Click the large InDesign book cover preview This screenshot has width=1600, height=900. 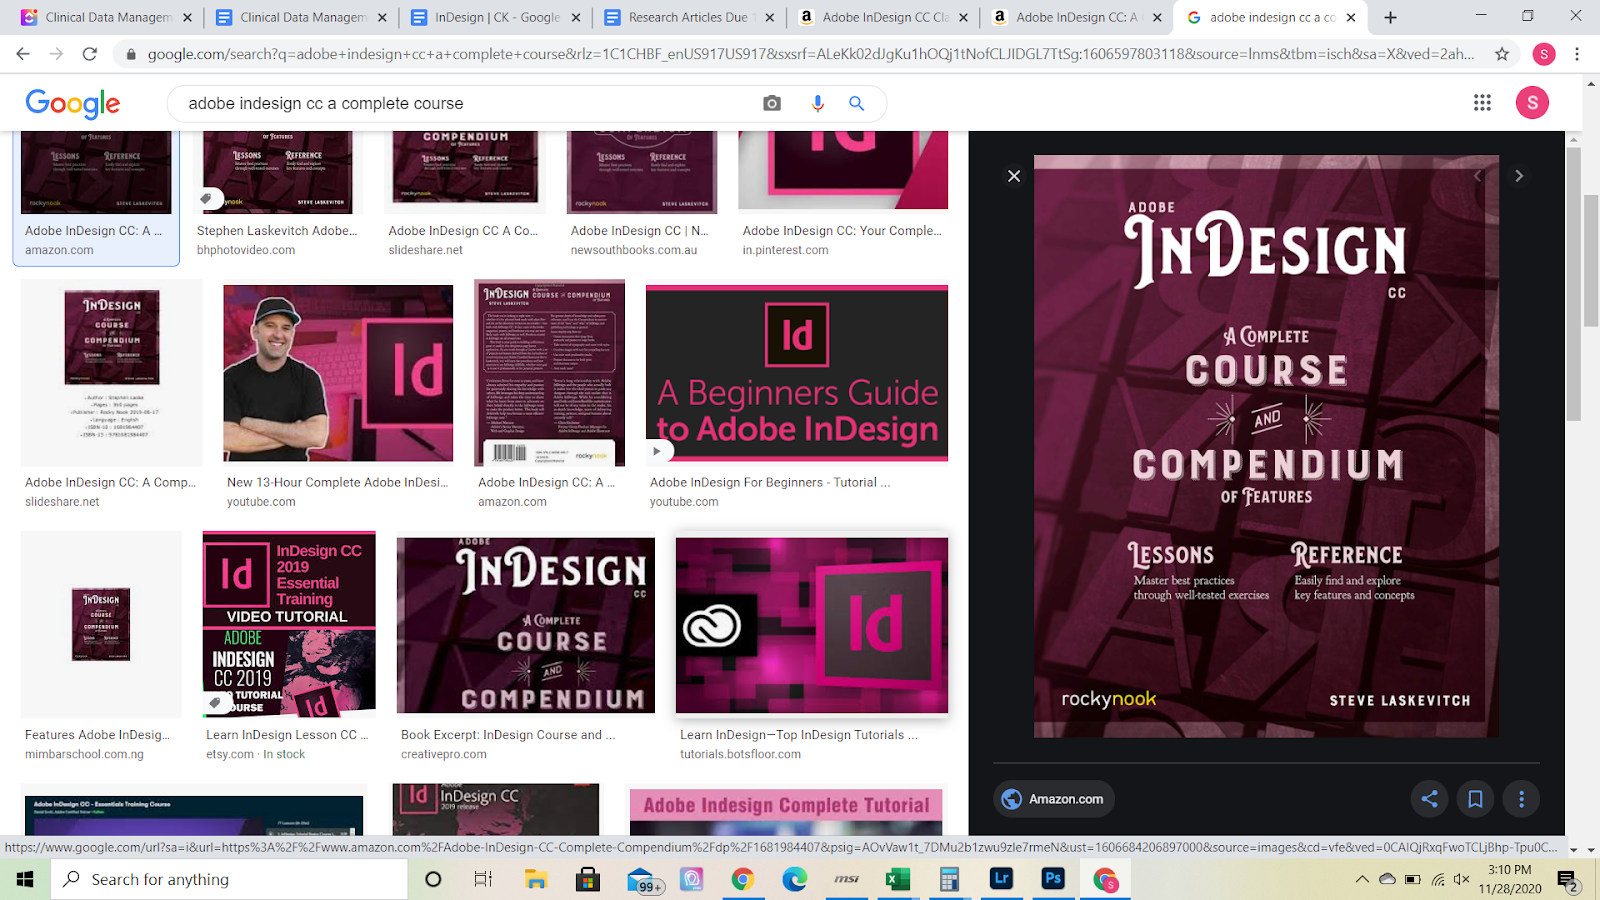[x=1266, y=446]
